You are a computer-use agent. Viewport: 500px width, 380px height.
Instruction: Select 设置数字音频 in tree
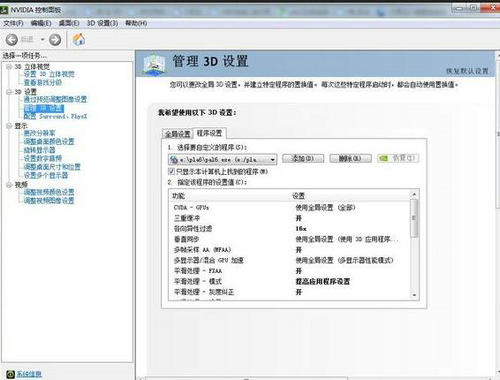(43, 158)
